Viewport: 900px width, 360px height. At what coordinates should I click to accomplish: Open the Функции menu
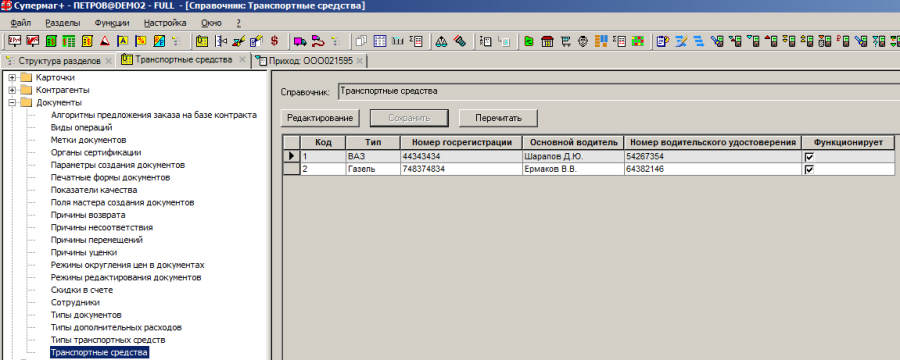pos(112,23)
